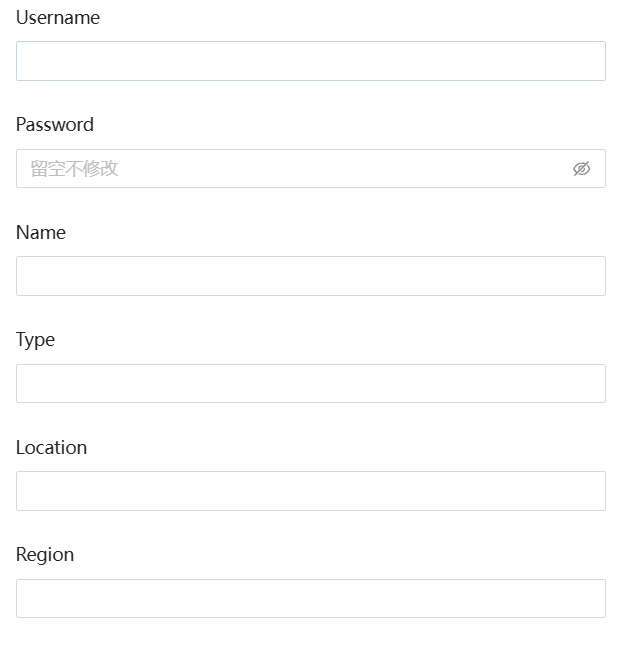Show the hidden password using crossed-eye icon
This screenshot has height=648, width=622.
(x=581, y=169)
